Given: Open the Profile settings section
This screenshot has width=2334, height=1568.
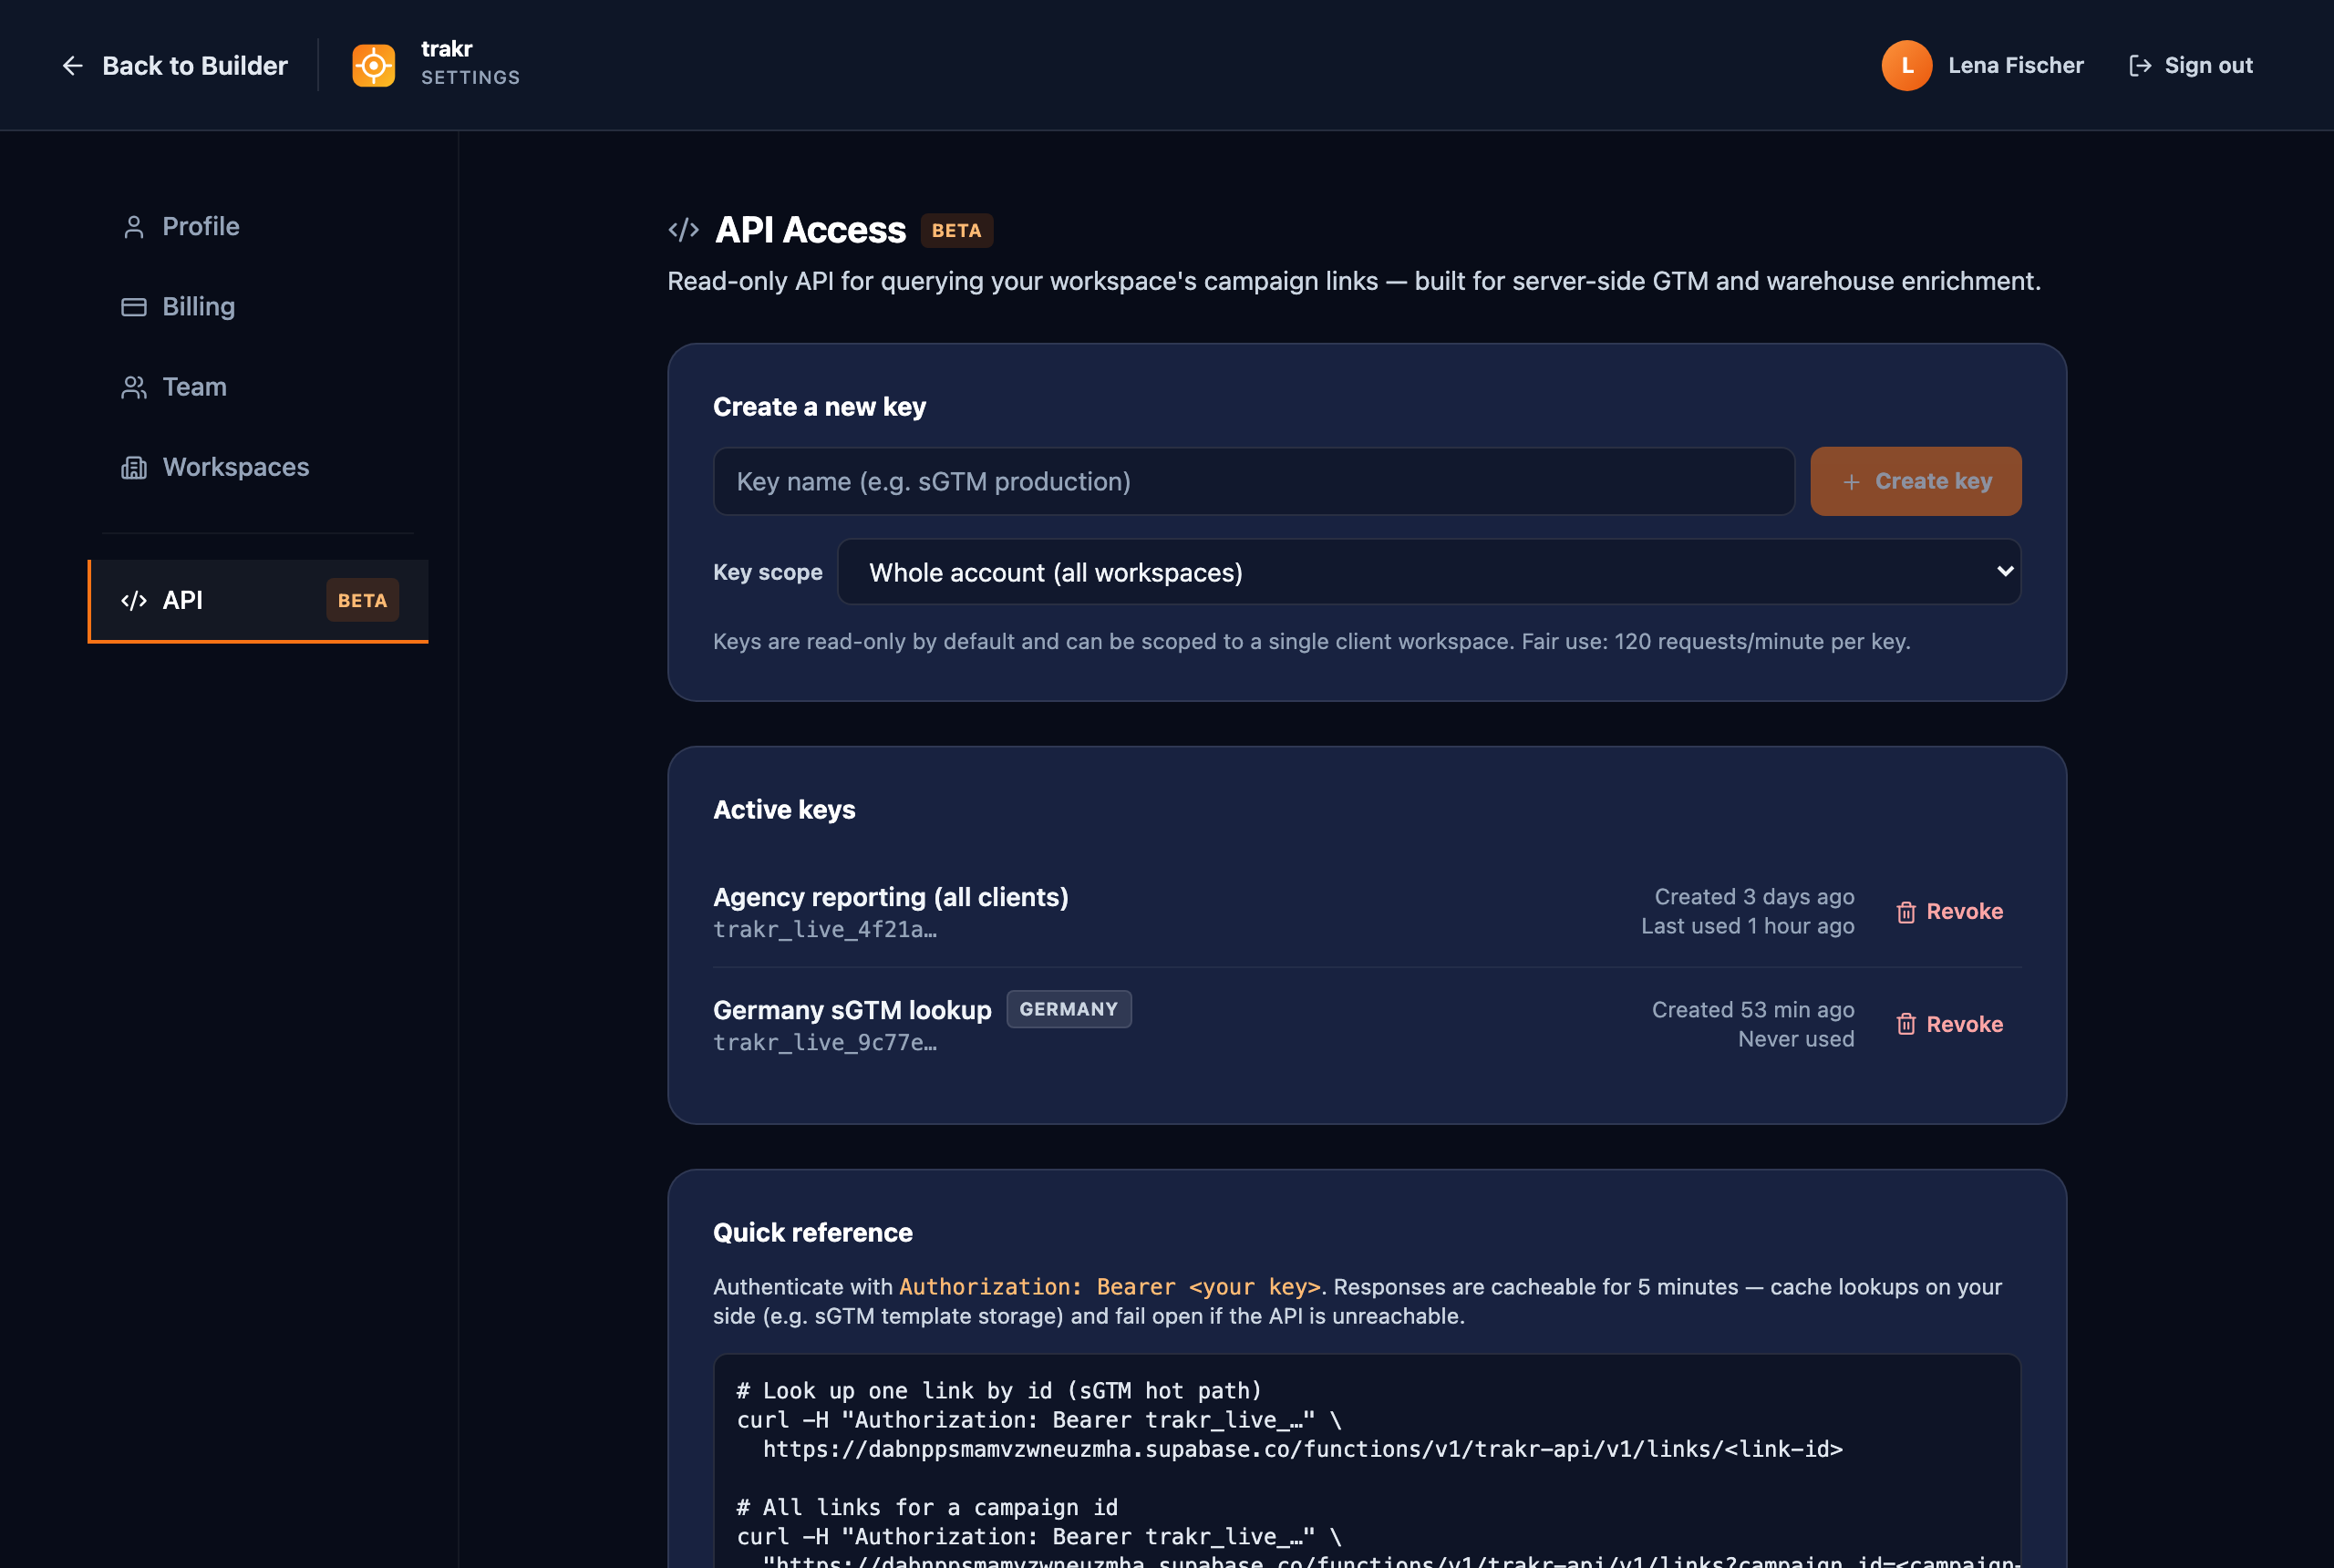Looking at the screenshot, I should tap(258, 227).
